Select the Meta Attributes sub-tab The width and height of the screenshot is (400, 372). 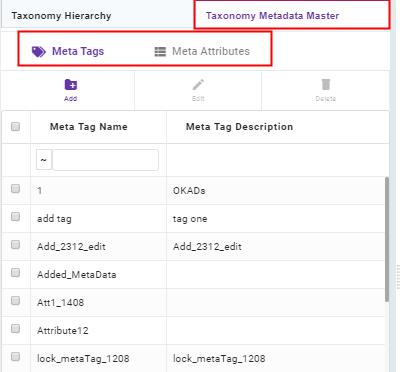202,51
